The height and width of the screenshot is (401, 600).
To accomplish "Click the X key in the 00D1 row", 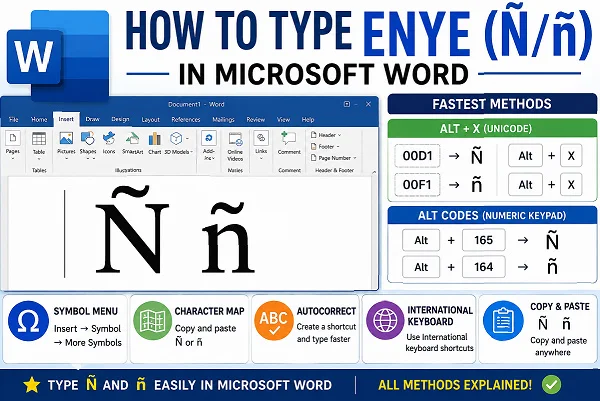I will point(571,156).
